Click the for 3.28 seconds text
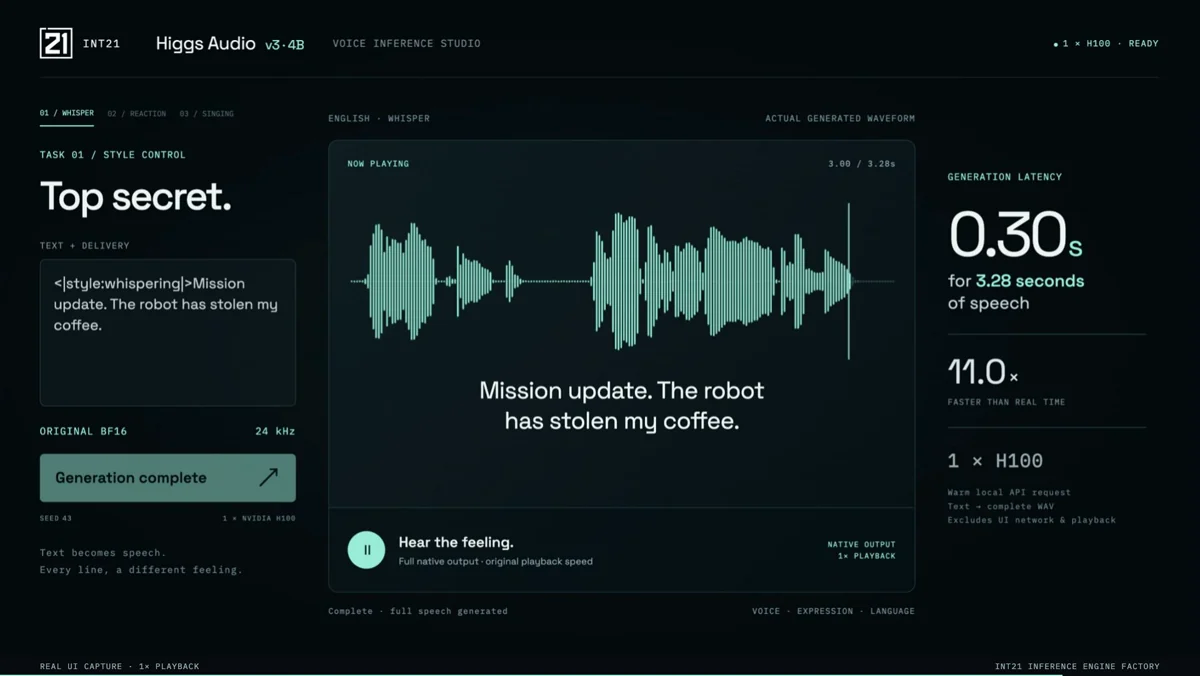The height and width of the screenshot is (676, 1200). coord(1016,281)
